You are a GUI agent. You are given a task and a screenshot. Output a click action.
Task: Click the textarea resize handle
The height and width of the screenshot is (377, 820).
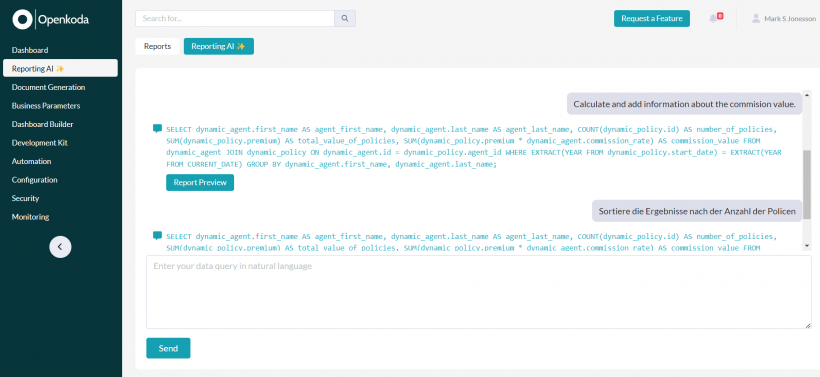point(808,325)
